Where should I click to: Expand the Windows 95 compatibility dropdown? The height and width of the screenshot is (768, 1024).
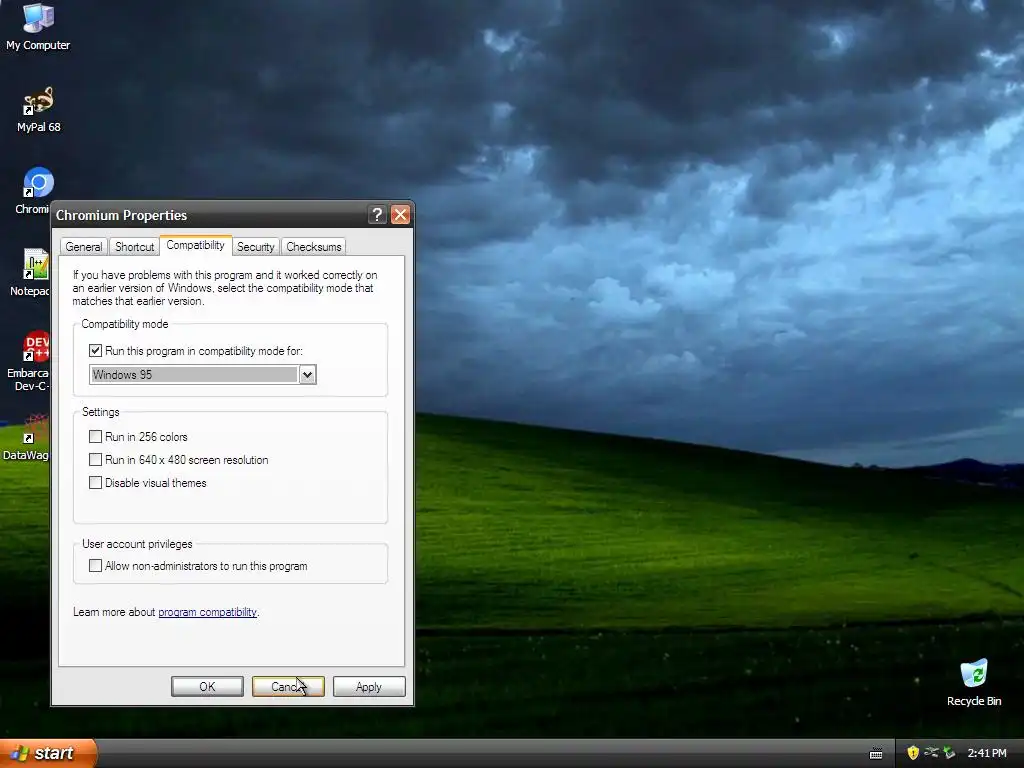[308, 375]
